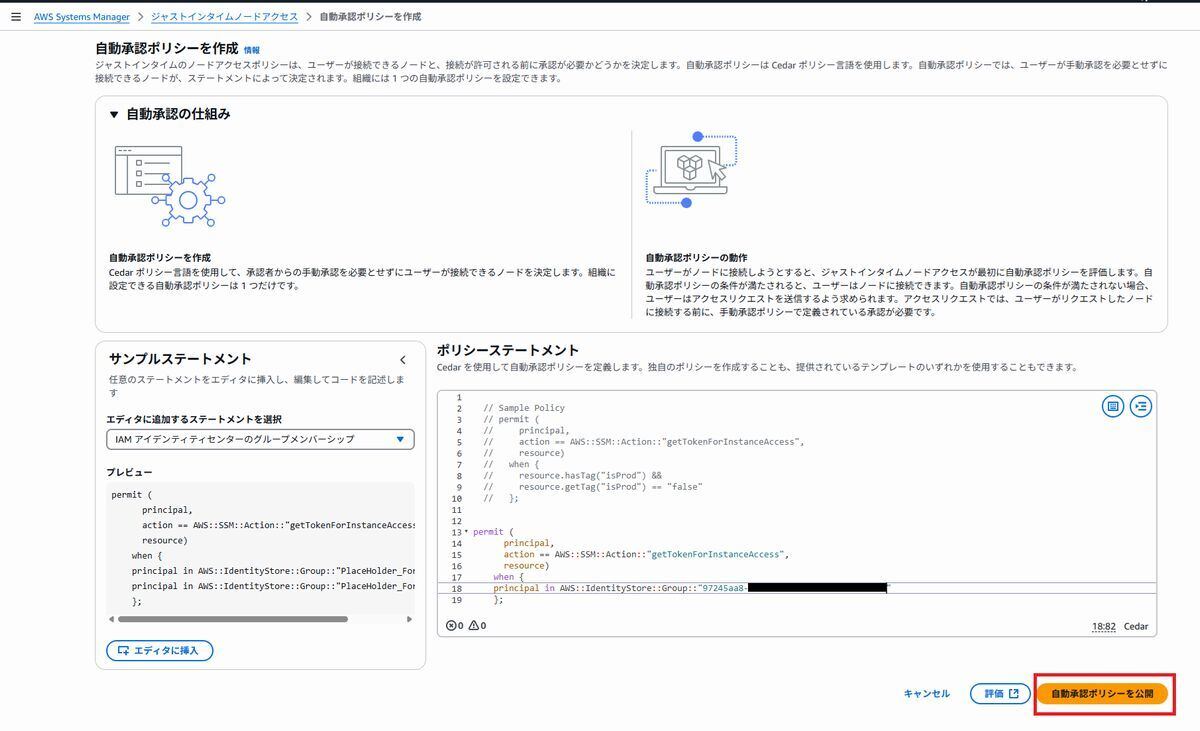Place cursor on line 18 principal statement
1200x731 pixels.
pyautogui.click(x=690, y=588)
